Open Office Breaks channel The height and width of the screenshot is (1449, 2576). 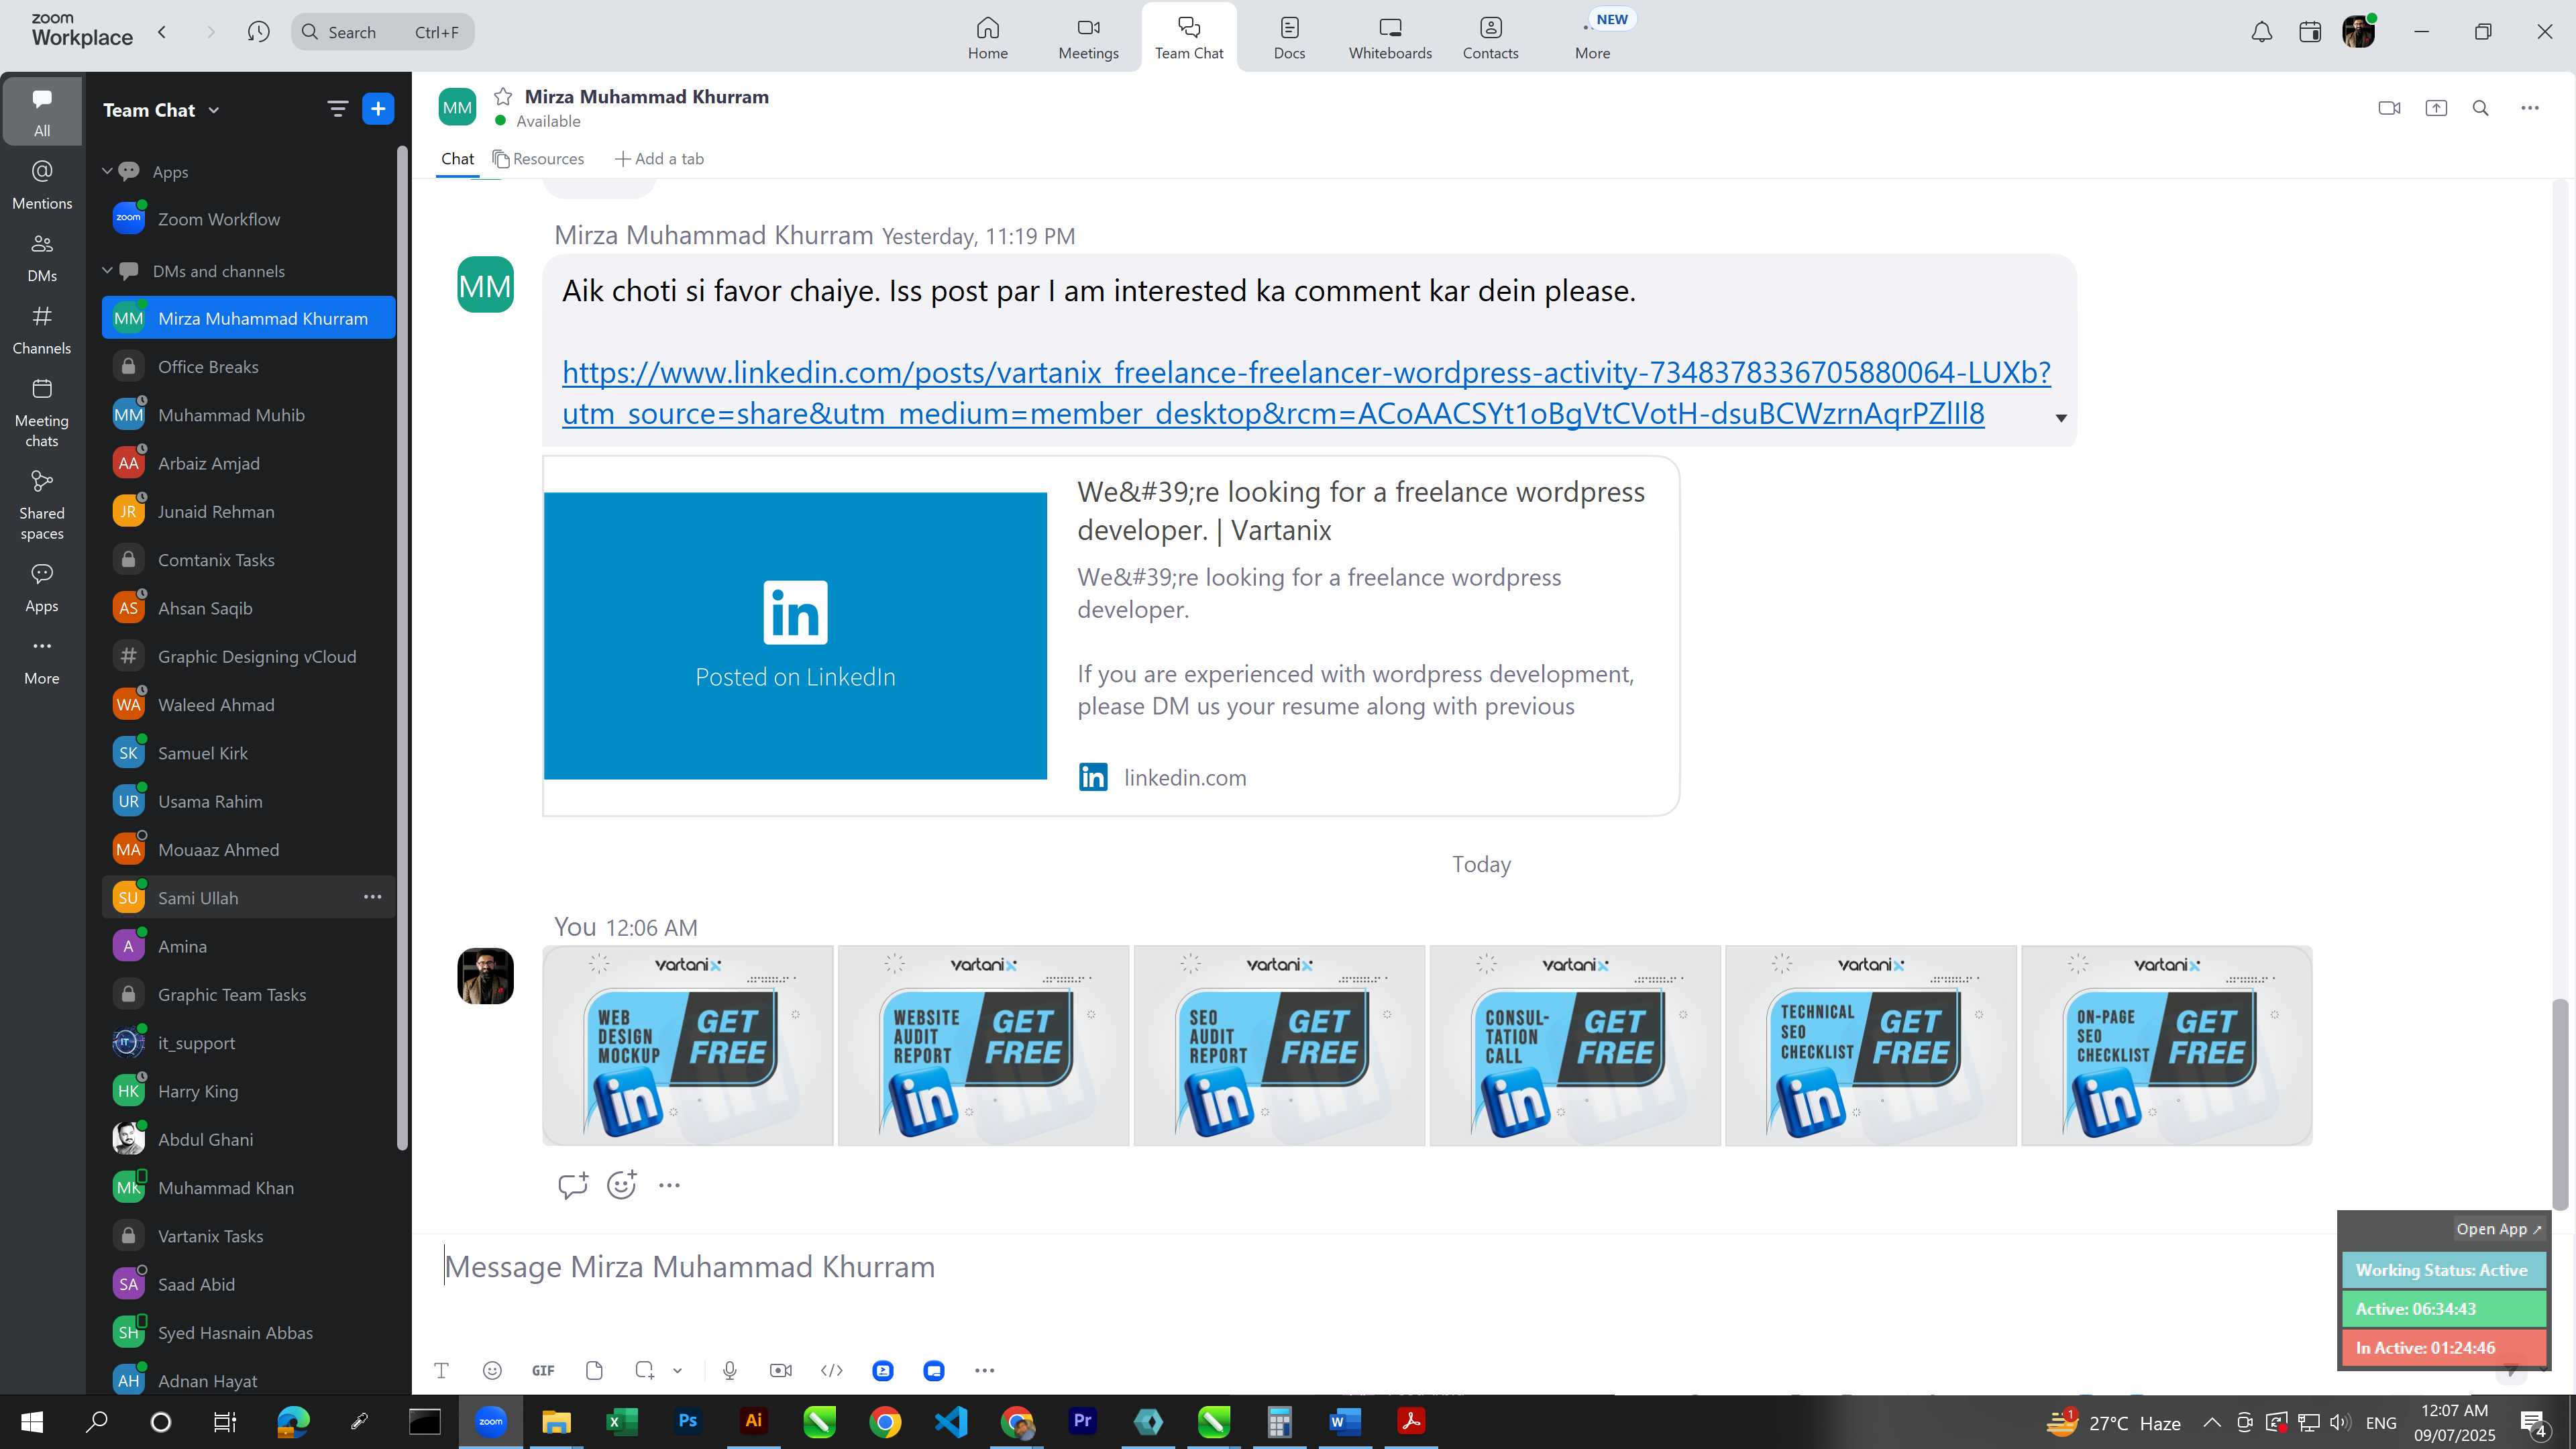click(x=249, y=366)
